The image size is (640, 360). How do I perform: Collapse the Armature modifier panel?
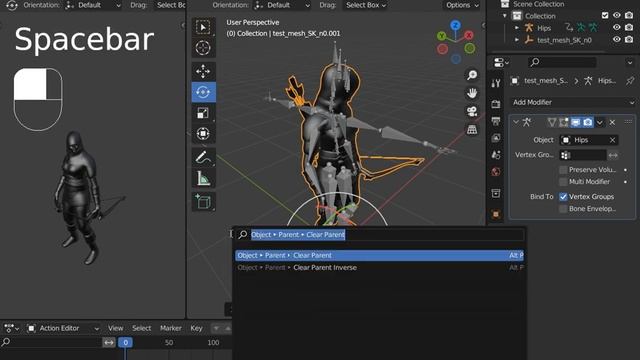516,122
